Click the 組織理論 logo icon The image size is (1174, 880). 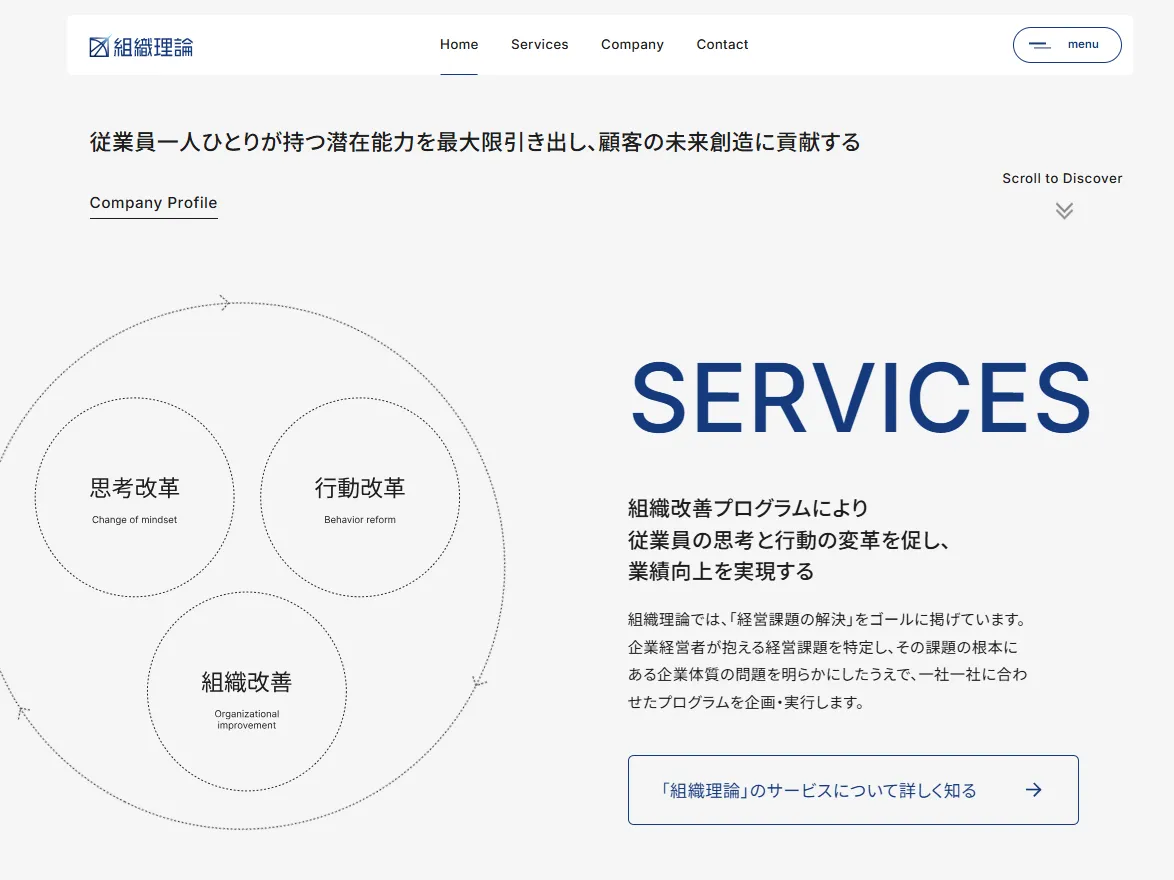(99, 46)
